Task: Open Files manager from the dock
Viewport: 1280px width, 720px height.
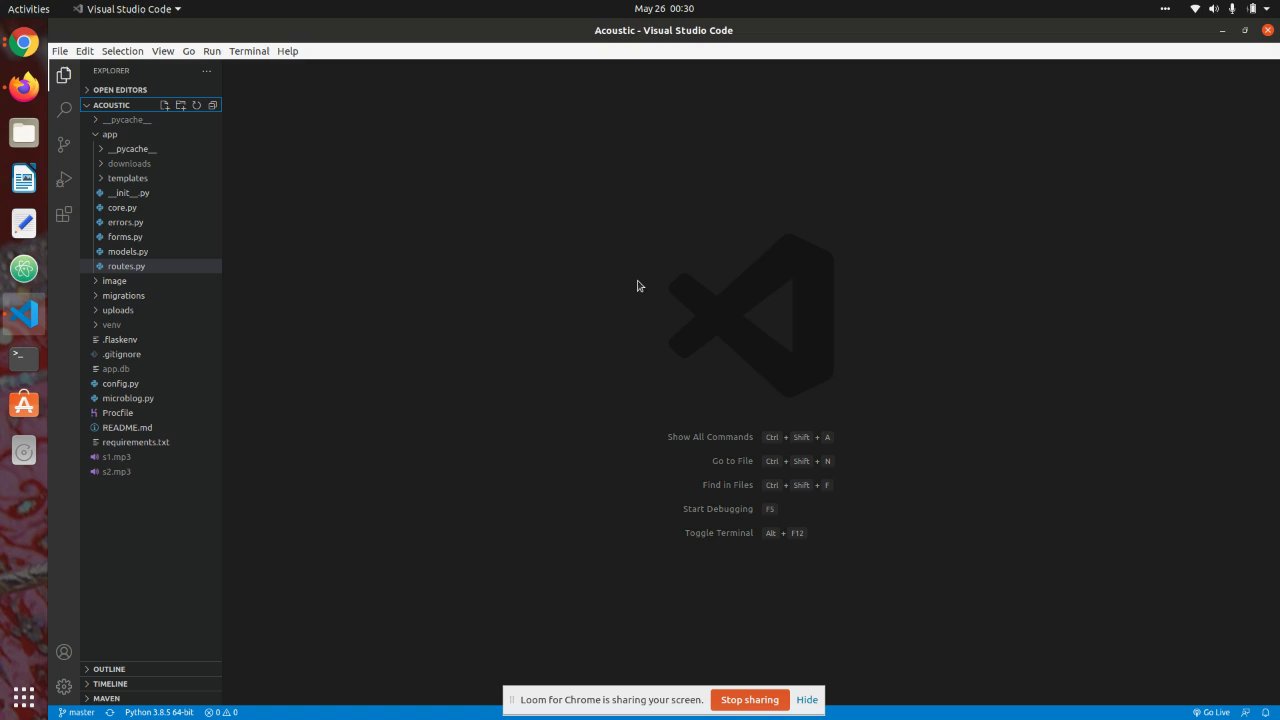Action: pyautogui.click(x=24, y=133)
